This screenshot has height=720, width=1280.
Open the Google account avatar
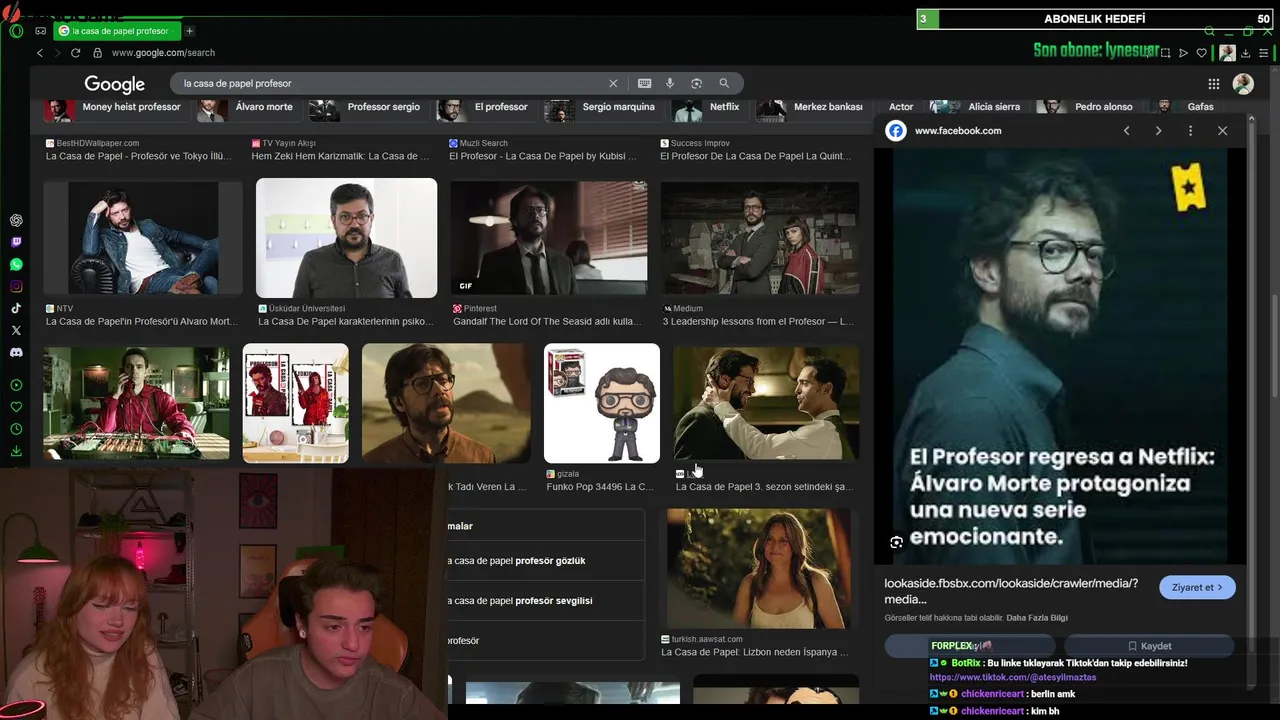1243,84
